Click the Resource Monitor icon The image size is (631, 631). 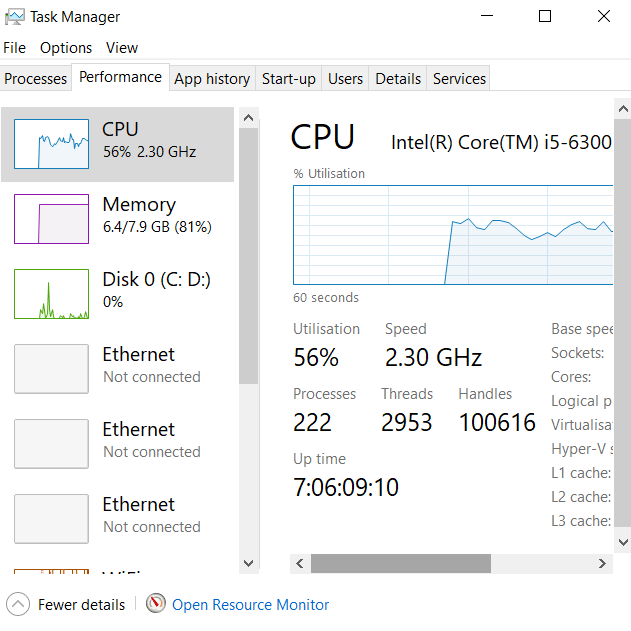pos(156,604)
